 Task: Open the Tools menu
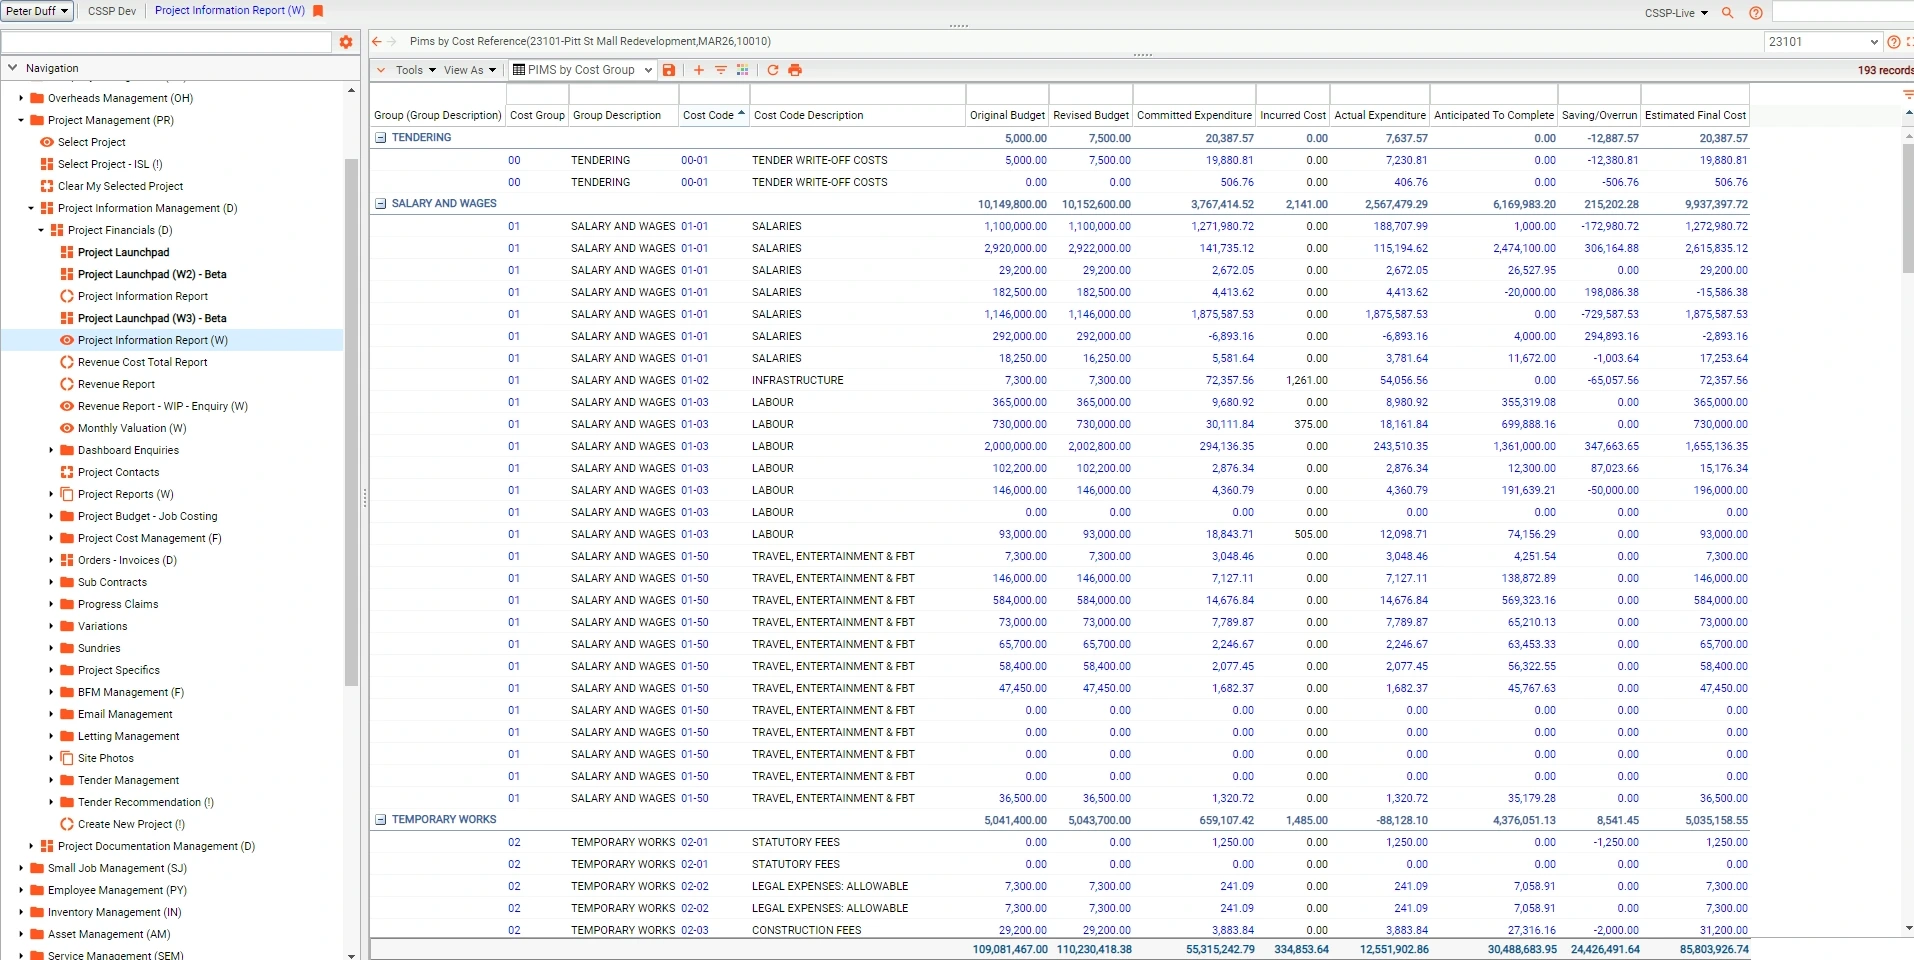pyautogui.click(x=415, y=70)
